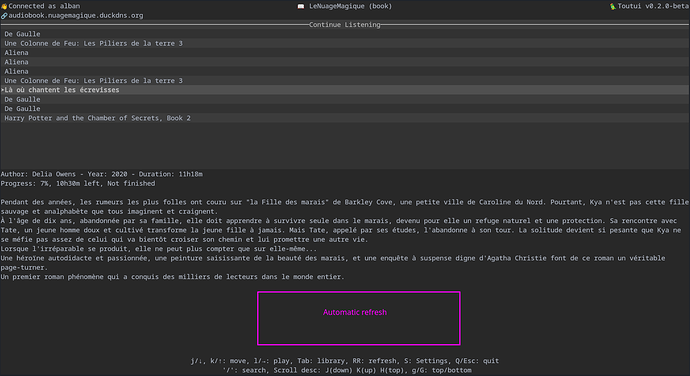690x376 pixels.
Task: Click the 'Tab: library' shortcut hint
Action: tap(321, 361)
